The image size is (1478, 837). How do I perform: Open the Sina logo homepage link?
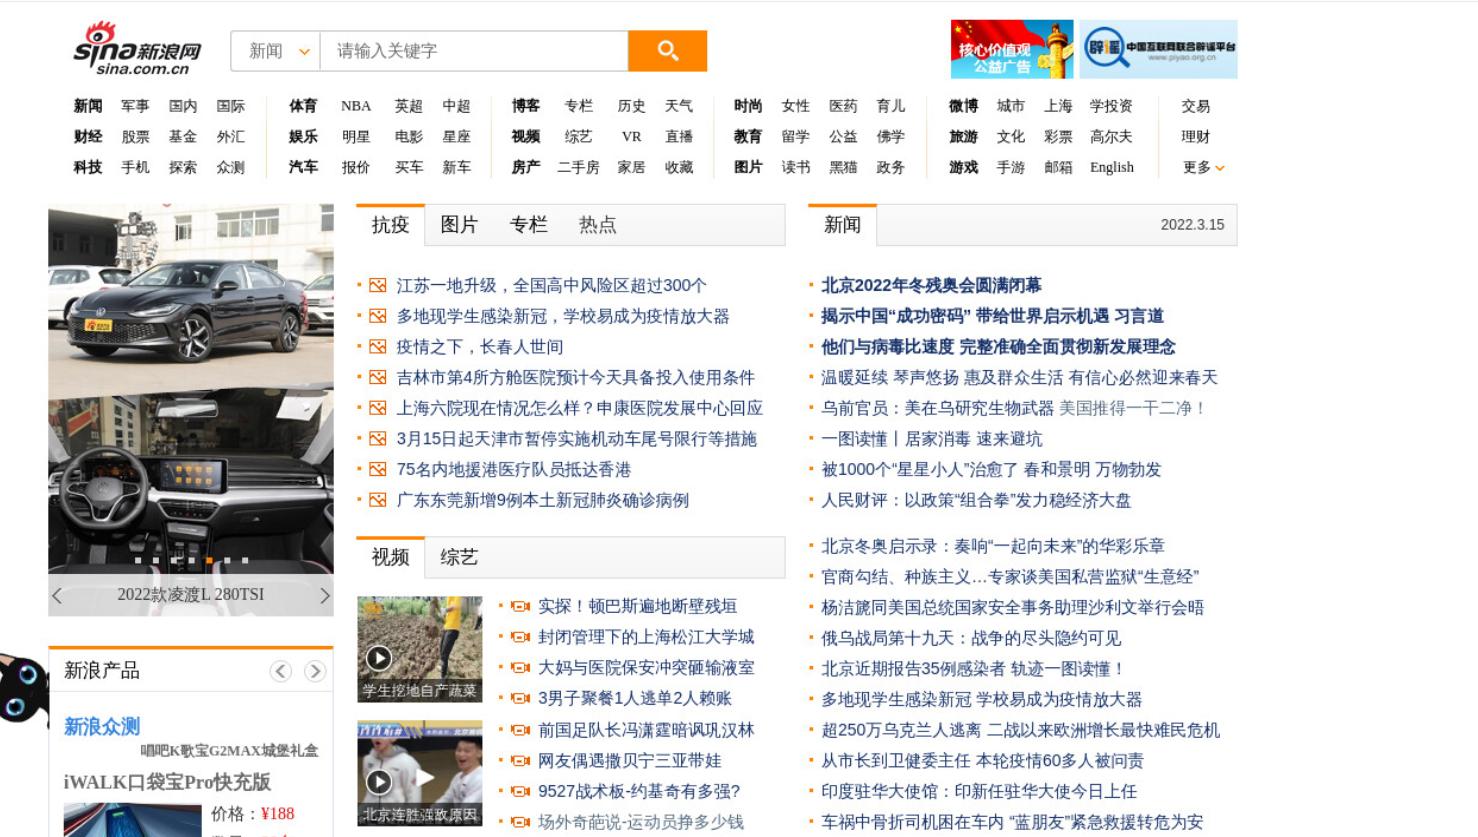click(x=137, y=49)
